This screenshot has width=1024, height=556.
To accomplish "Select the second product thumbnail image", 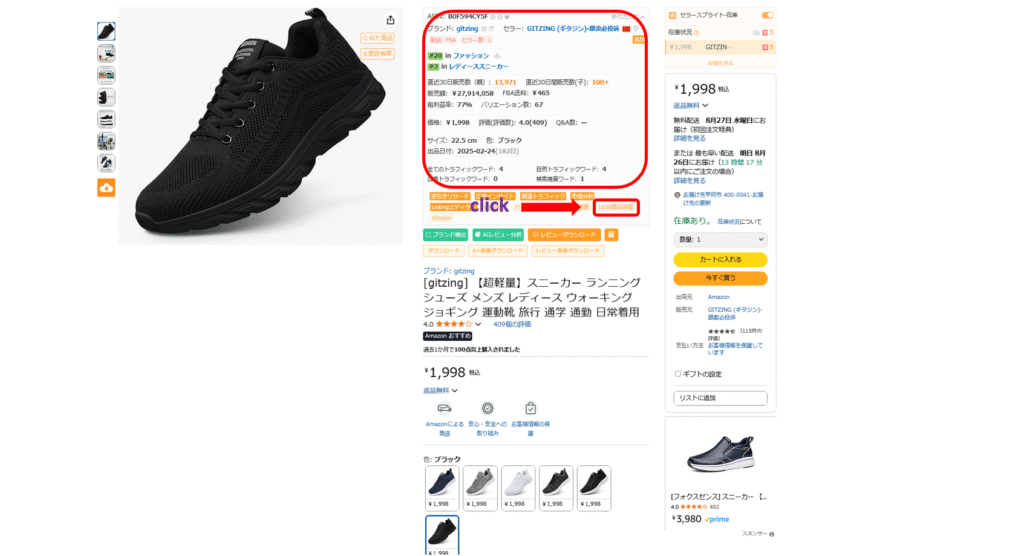I will point(106,53).
